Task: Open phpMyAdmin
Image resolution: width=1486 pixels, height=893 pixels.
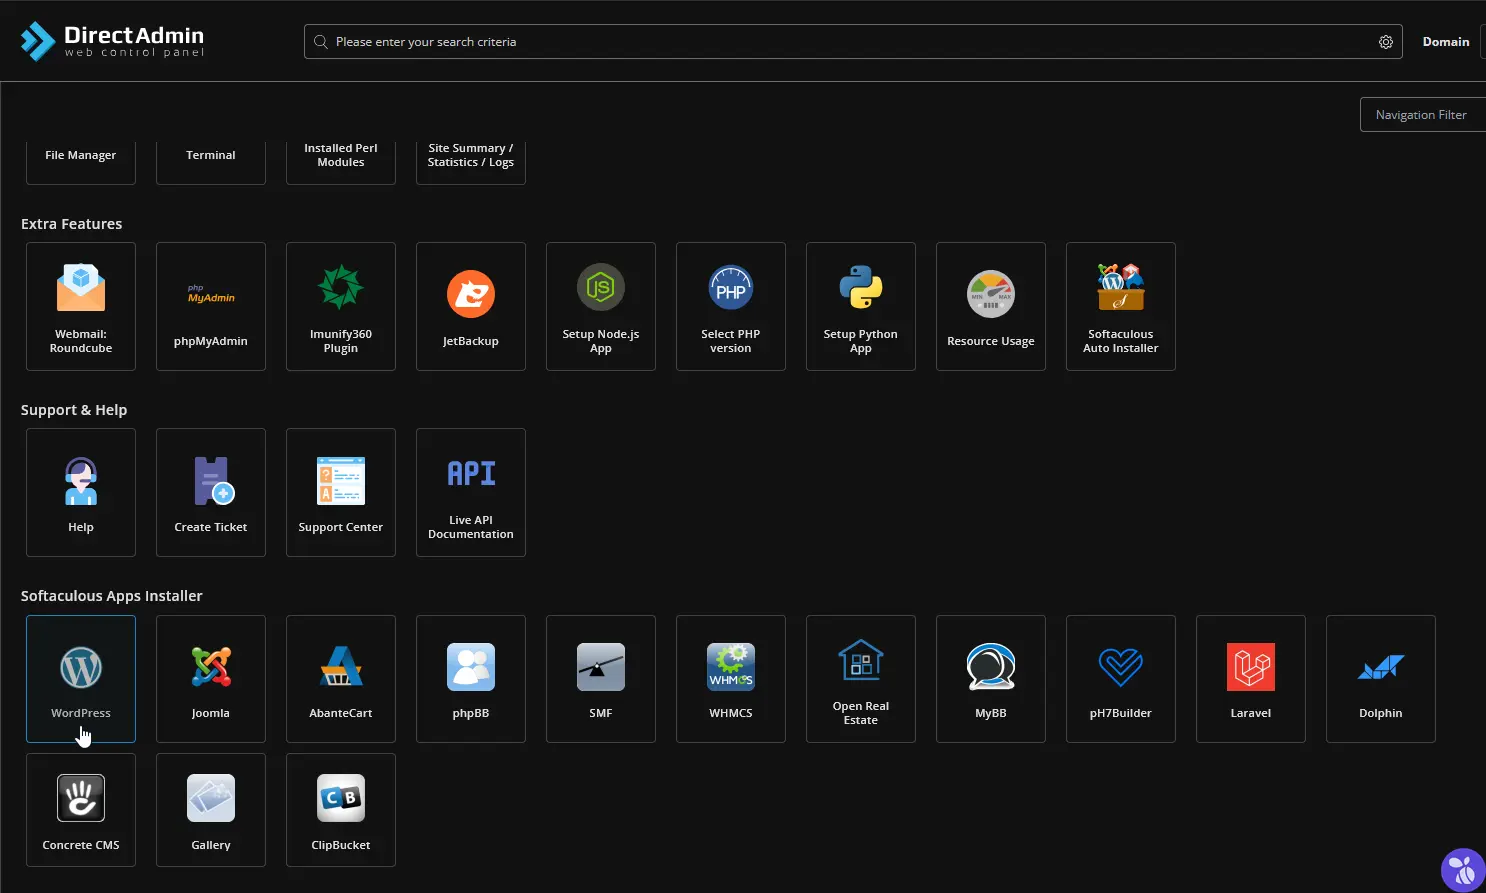Action: click(x=211, y=306)
